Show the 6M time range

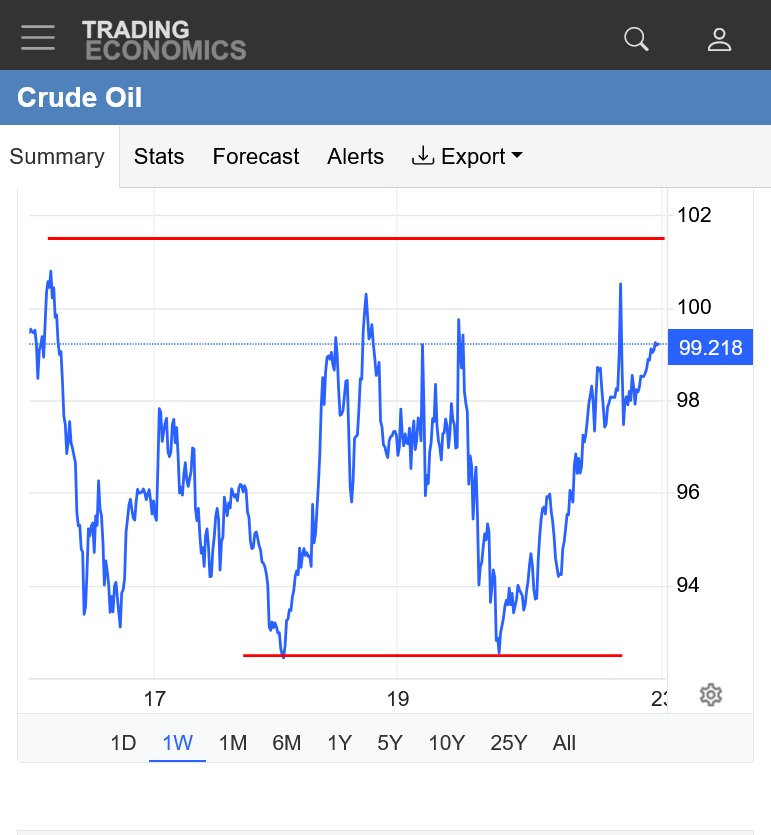286,743
